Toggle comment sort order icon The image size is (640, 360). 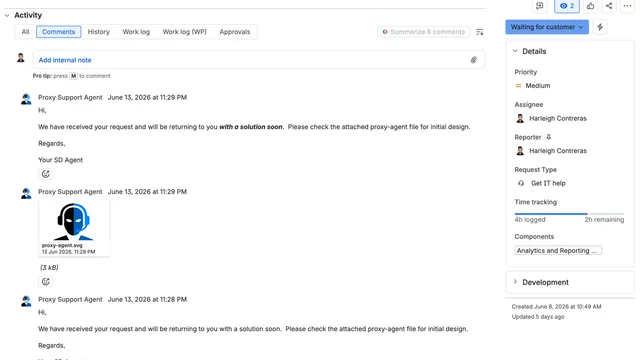(480, 32)
